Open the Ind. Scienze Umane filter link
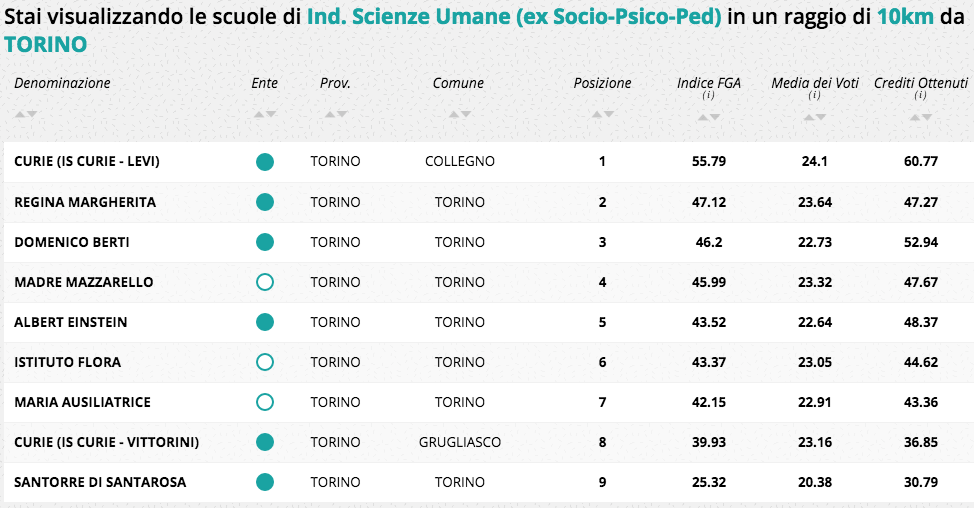This screenshot has height=508, width=974. (516, 17)
